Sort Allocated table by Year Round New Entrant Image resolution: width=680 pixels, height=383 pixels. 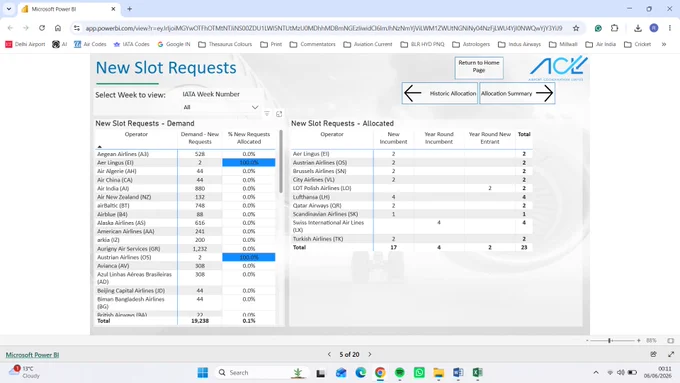(x=490, y=138)
